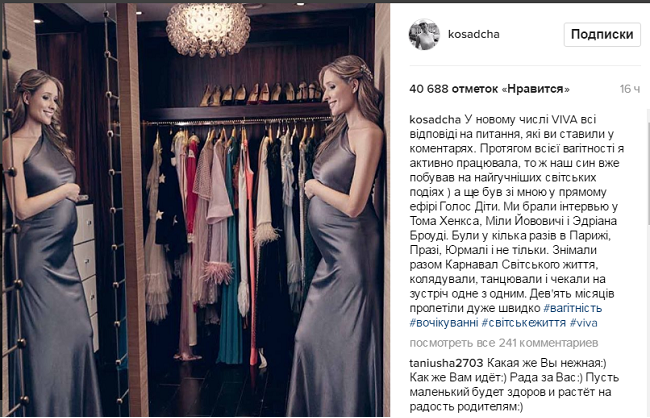Click the Подписки button
This screenshot has height=418, width=650.
[x=602, y=34]
